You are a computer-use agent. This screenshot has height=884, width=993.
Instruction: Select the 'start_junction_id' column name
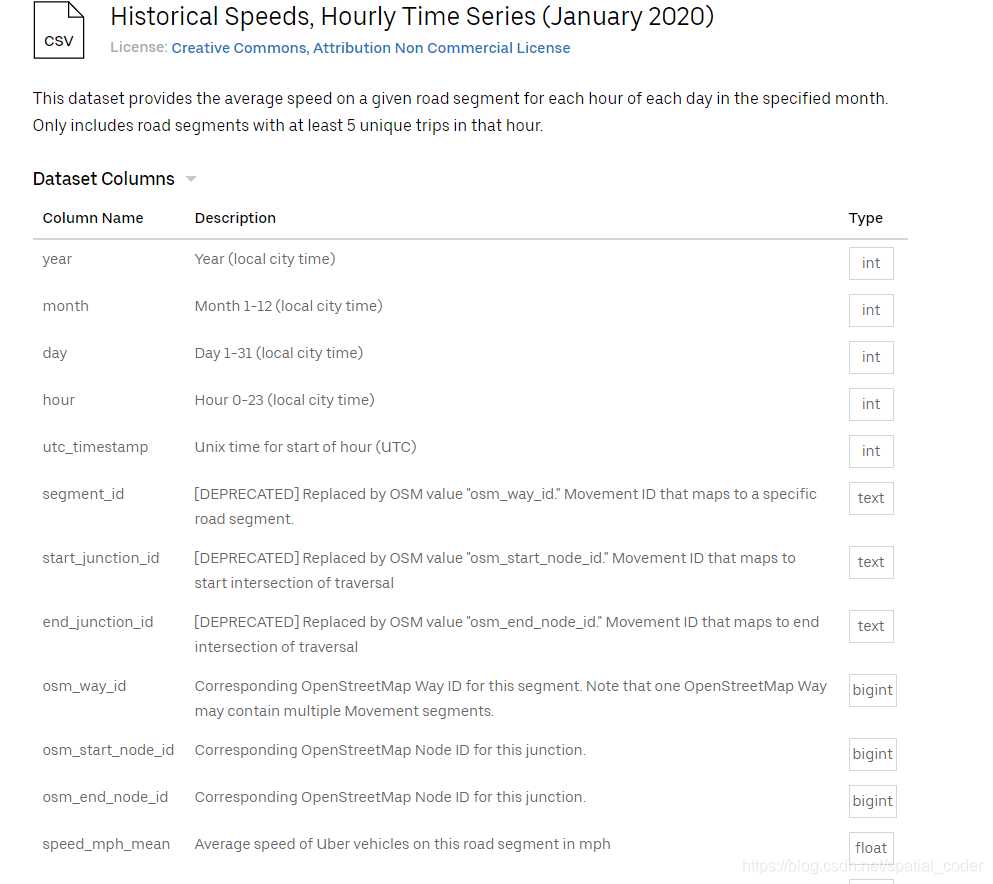[x=101, y=558]
